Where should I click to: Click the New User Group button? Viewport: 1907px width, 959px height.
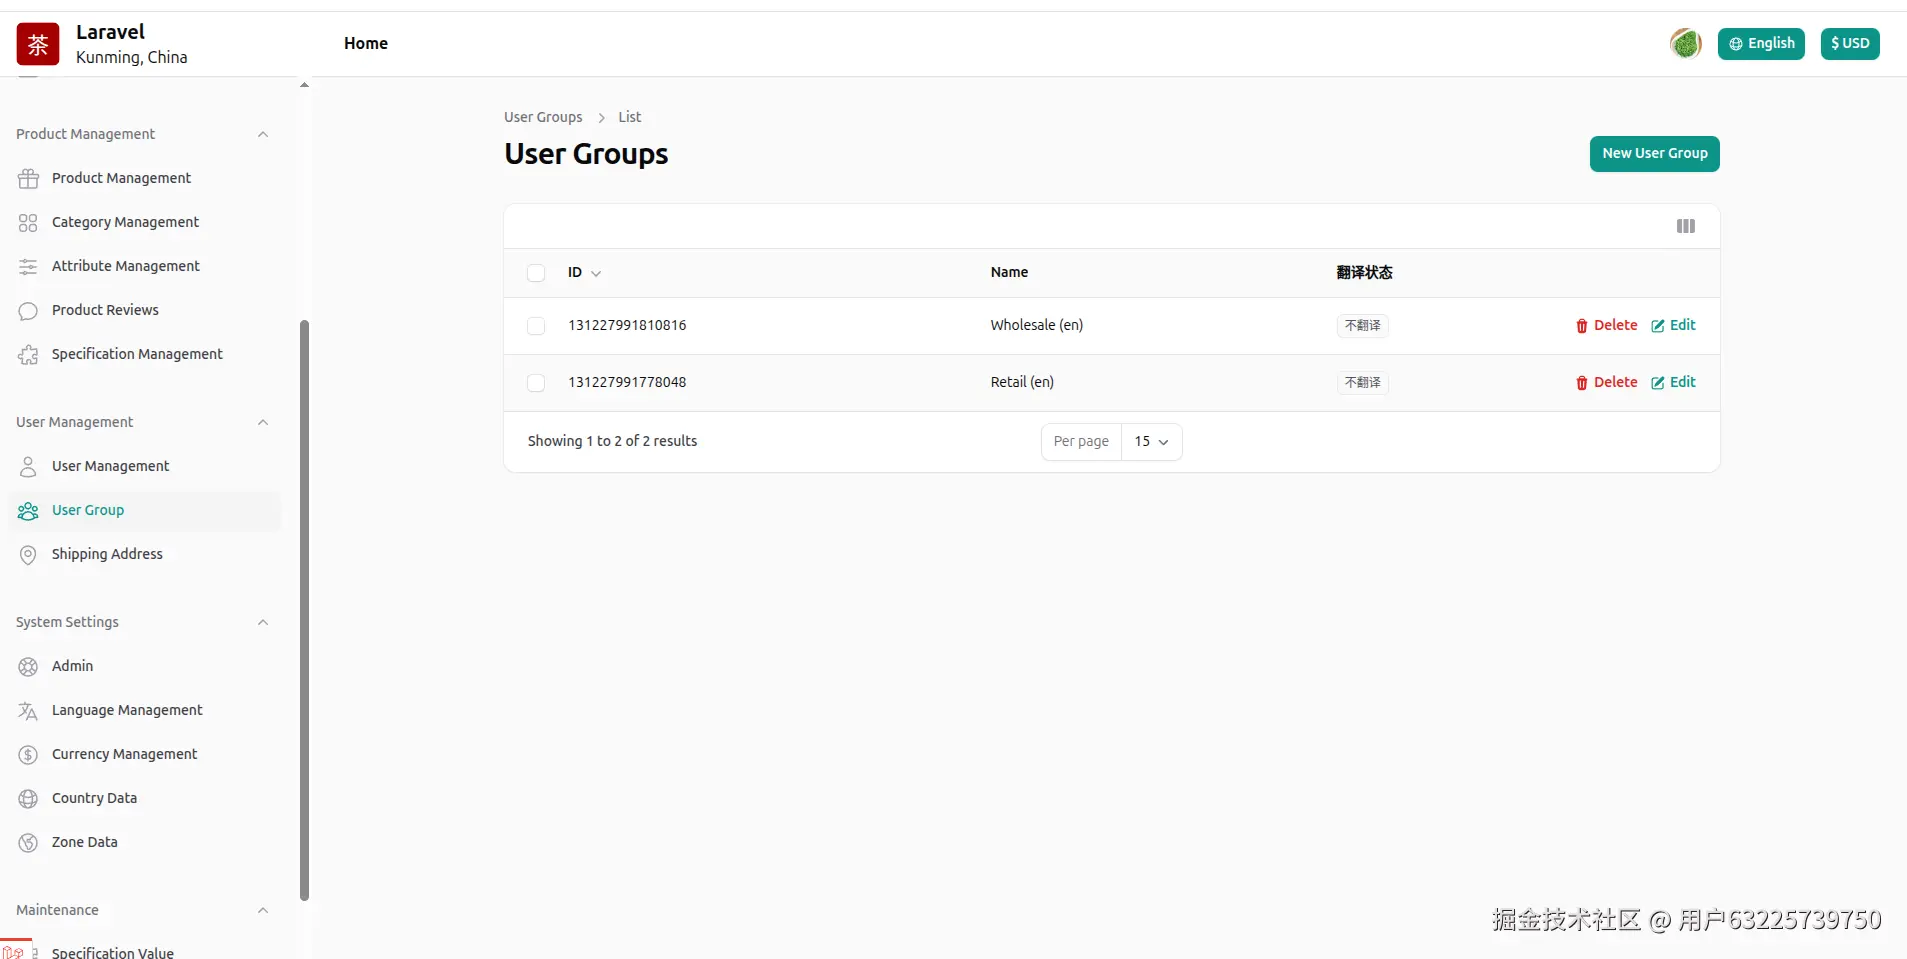click(x=1654, y=154)
